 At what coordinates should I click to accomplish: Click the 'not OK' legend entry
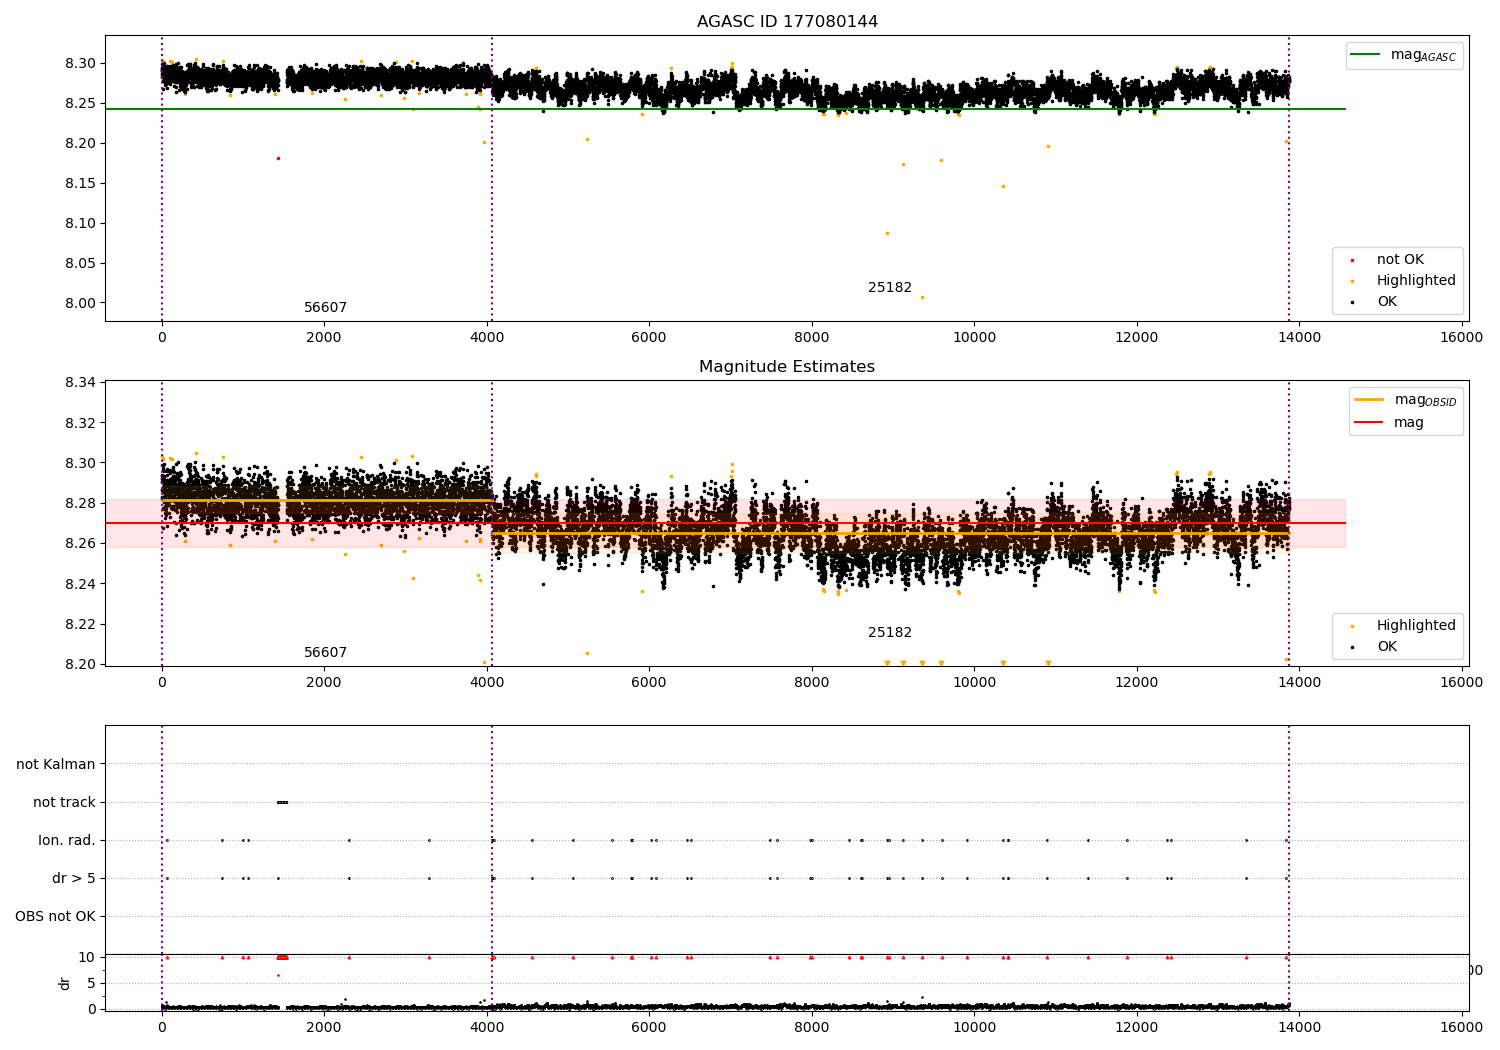click(1400, 260)
